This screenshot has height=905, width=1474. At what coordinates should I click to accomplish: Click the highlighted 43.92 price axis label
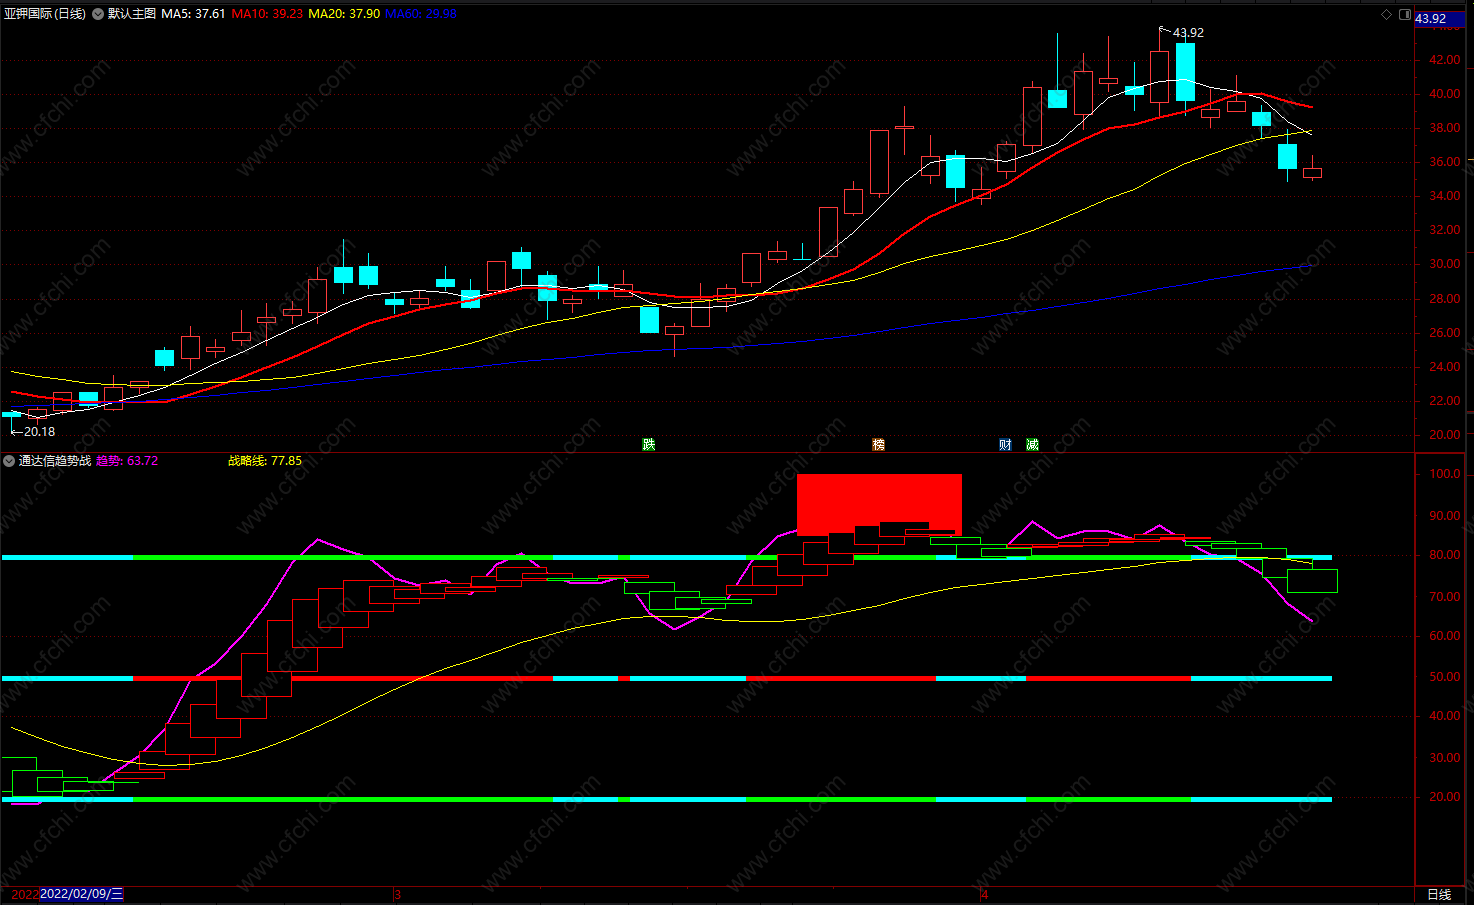coord(1440,19)
